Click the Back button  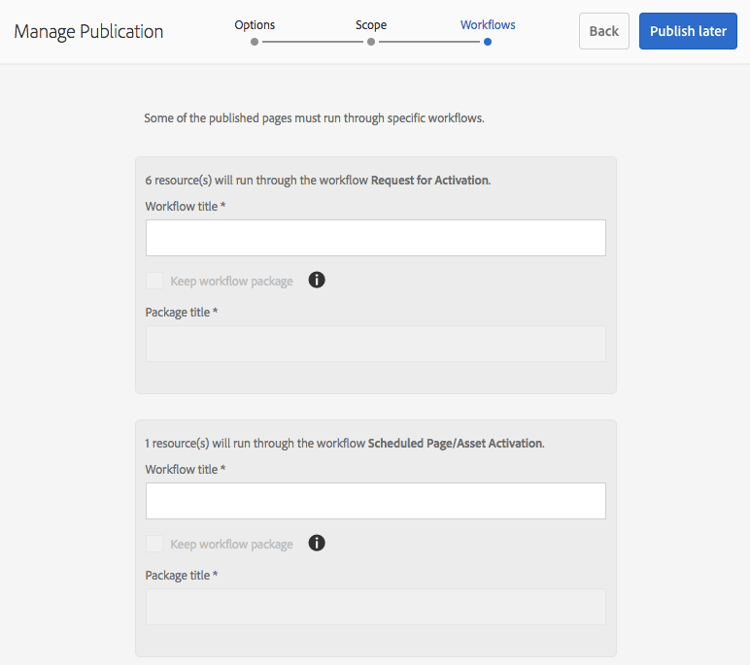click(604, 31)
